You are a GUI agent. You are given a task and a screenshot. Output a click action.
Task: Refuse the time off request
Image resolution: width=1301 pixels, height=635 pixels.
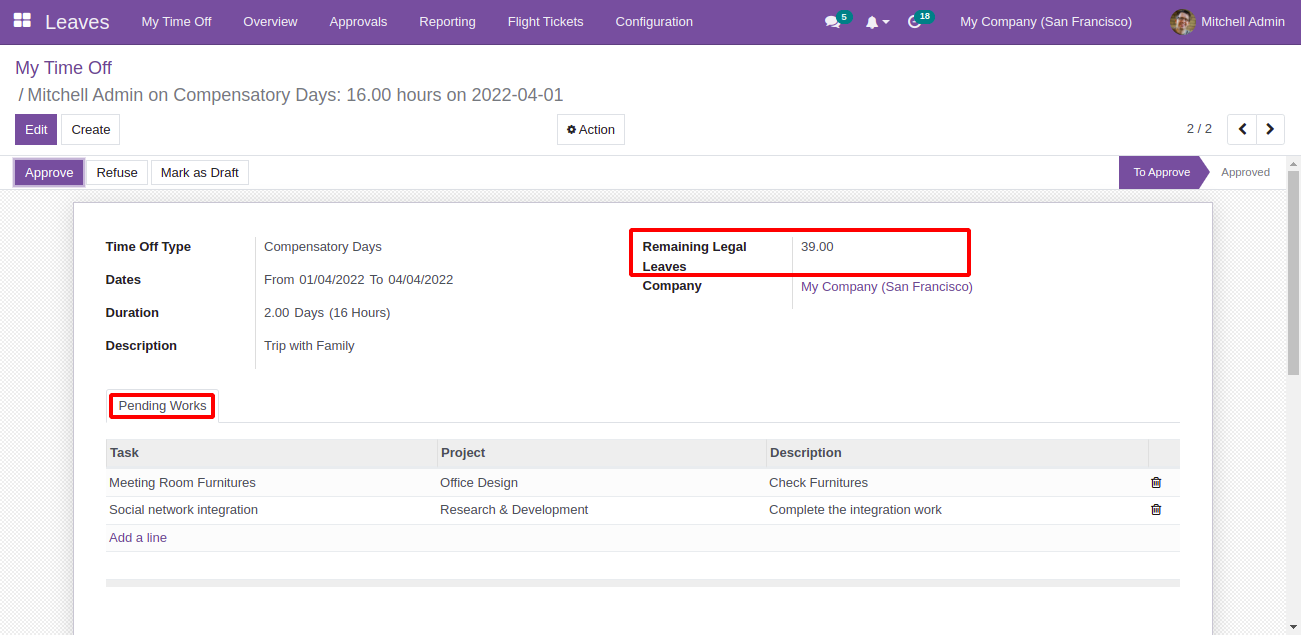click(117, 173)
